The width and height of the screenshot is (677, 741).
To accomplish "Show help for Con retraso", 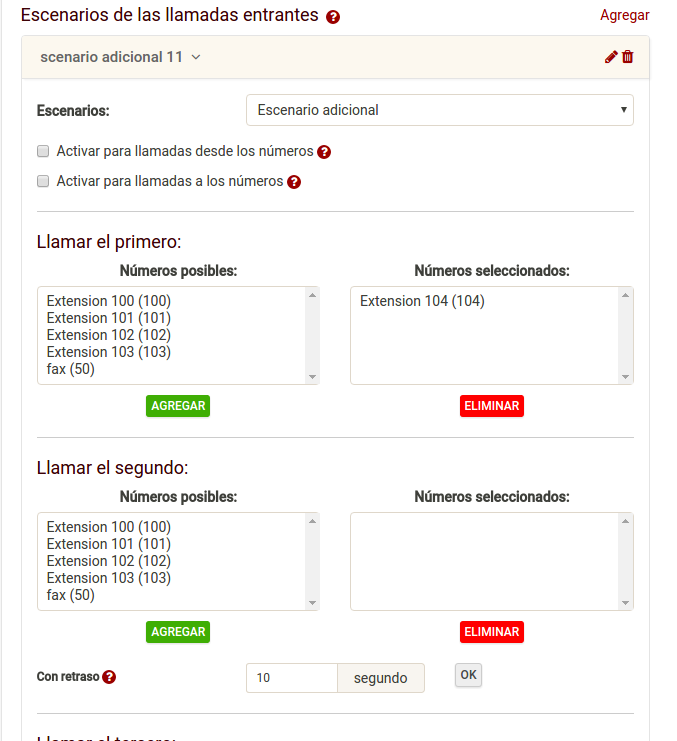I will 109,677.
